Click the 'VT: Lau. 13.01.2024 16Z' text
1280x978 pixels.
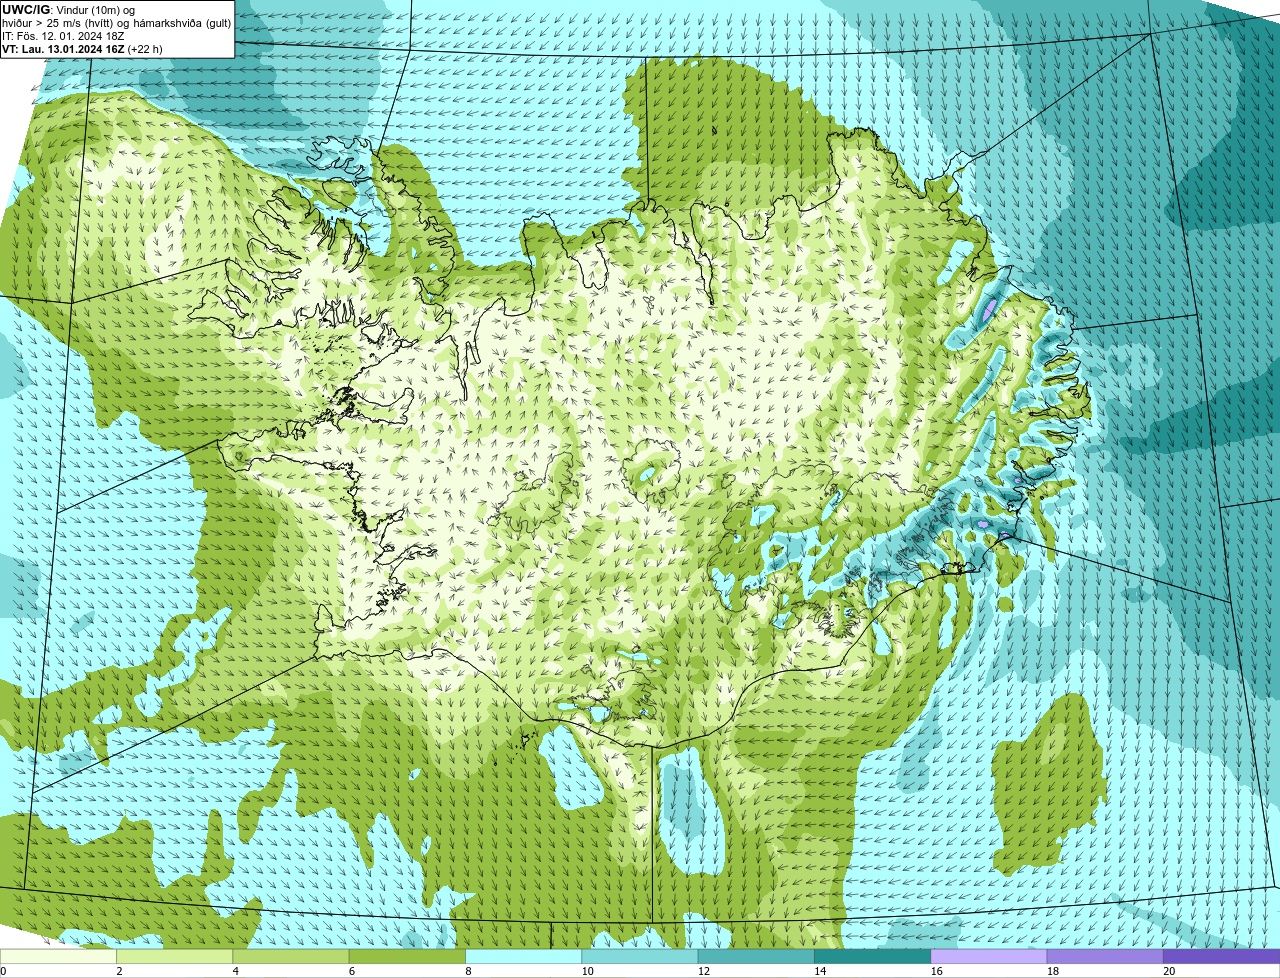[63, 49]
